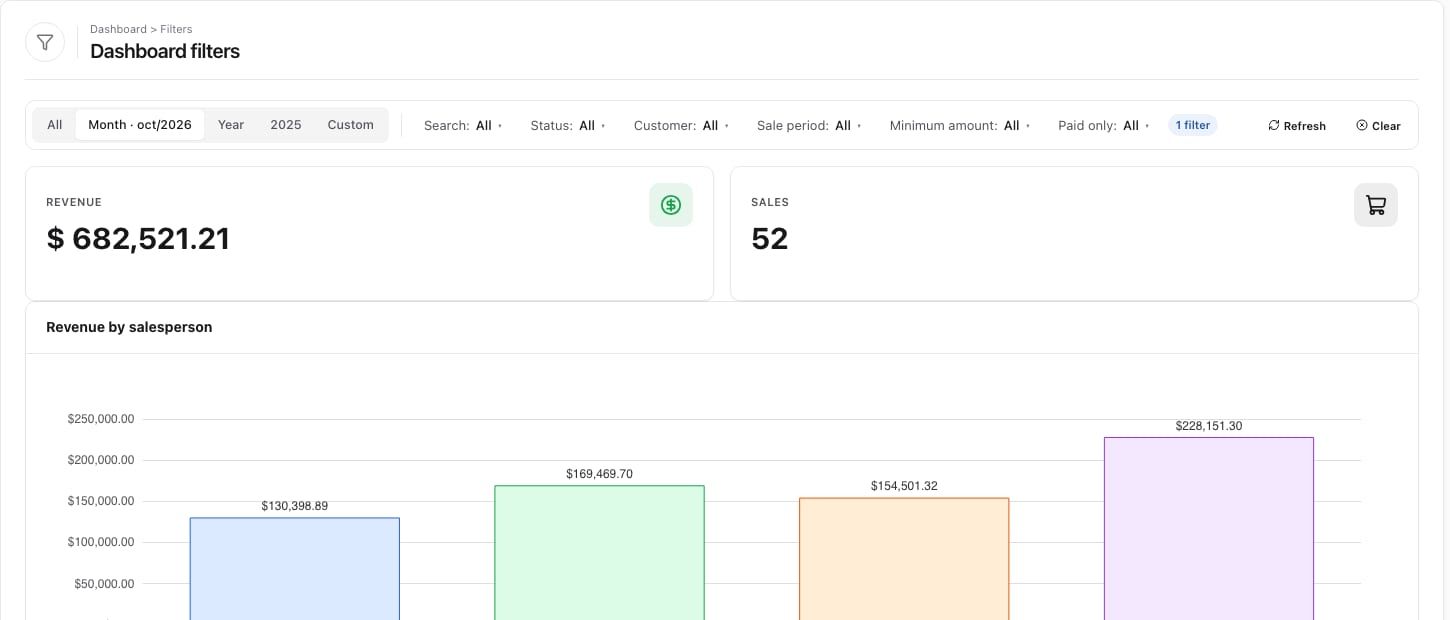Click the green dollar revenue icon
1450x620 pixels.
tap(671, 205)
